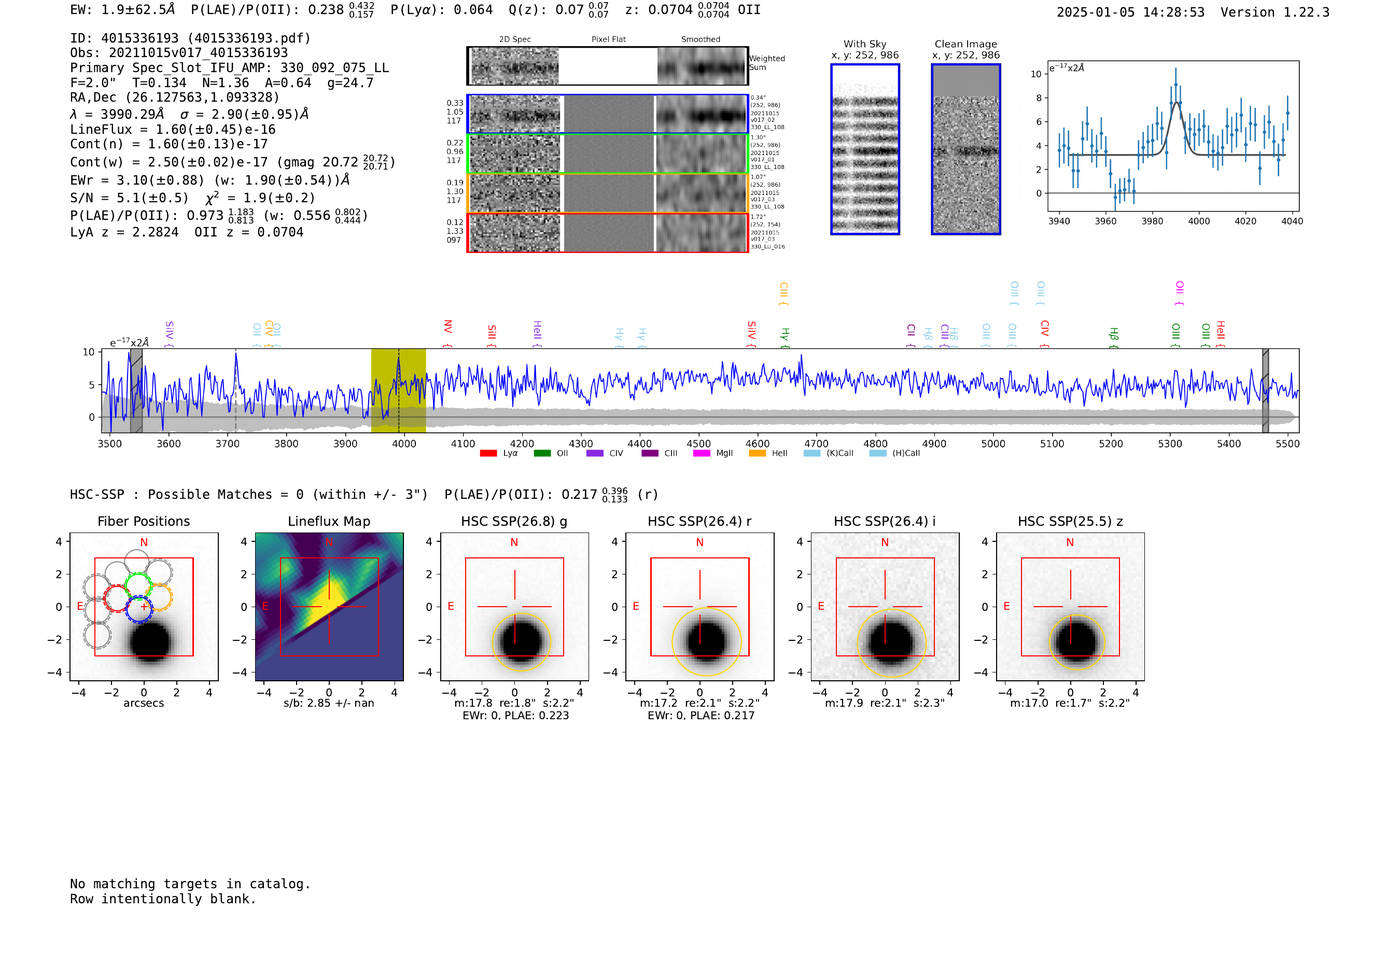
Task: Open the HSC SSP(26.8) g image
Action: click(x=514, y=607)
